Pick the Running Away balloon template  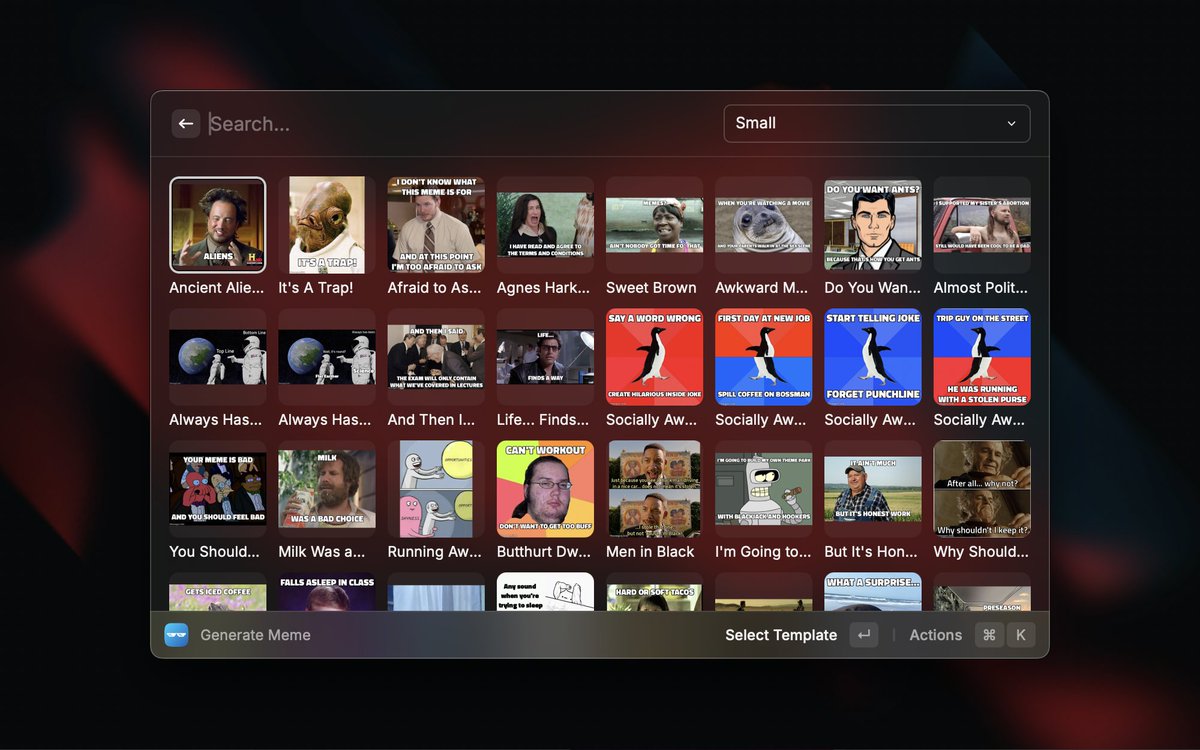(x=436, y=489)
